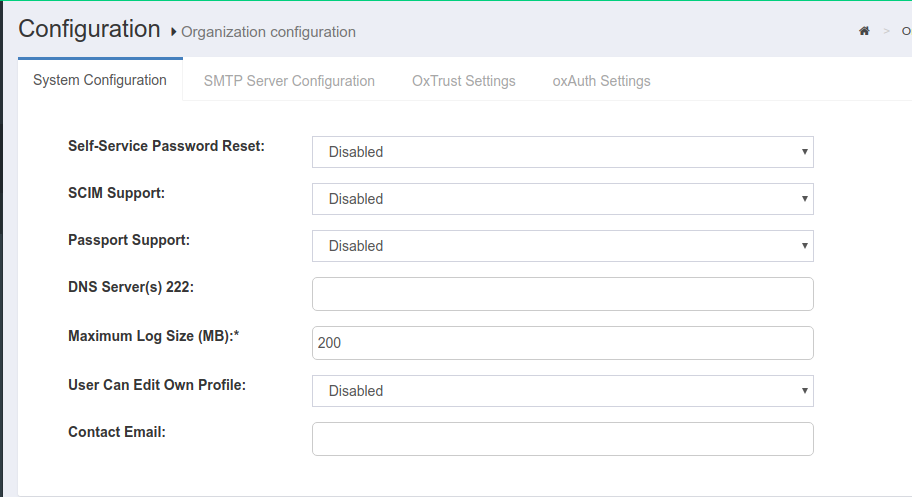Go to the oxAuth Settings tab
The height and width of the screenshot is (497, 912).
pos(601,81)
